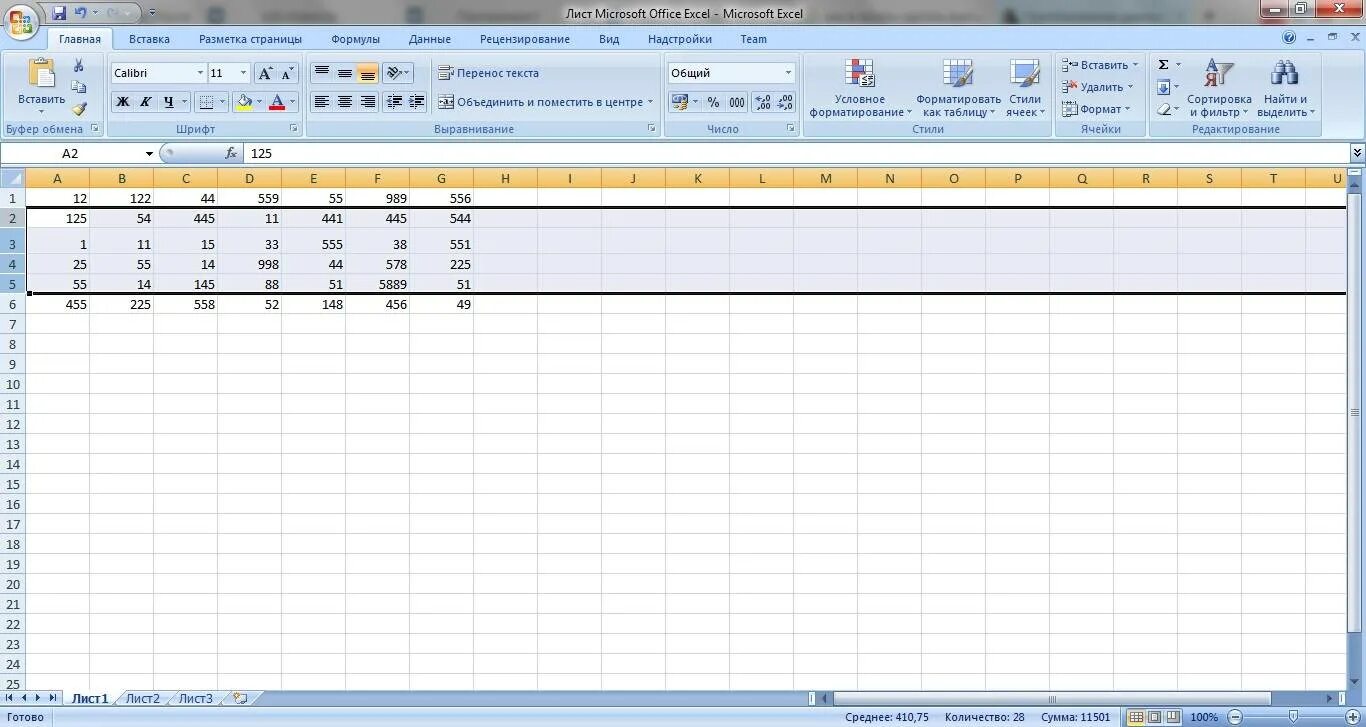Toggle left text alignment
1366x727 pixels.
pos(322,102)
